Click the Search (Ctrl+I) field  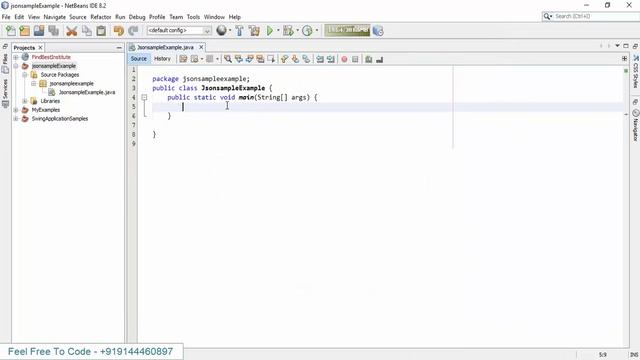tap(590, 16)
